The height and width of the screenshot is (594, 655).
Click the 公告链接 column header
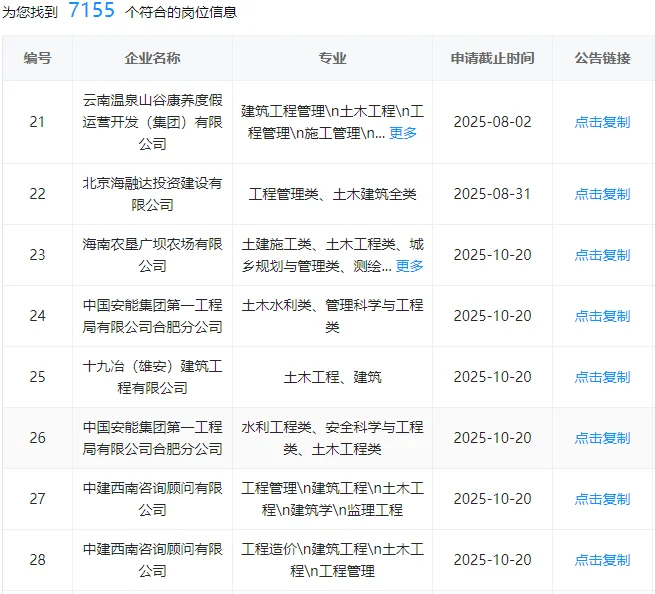click(602, 58)
